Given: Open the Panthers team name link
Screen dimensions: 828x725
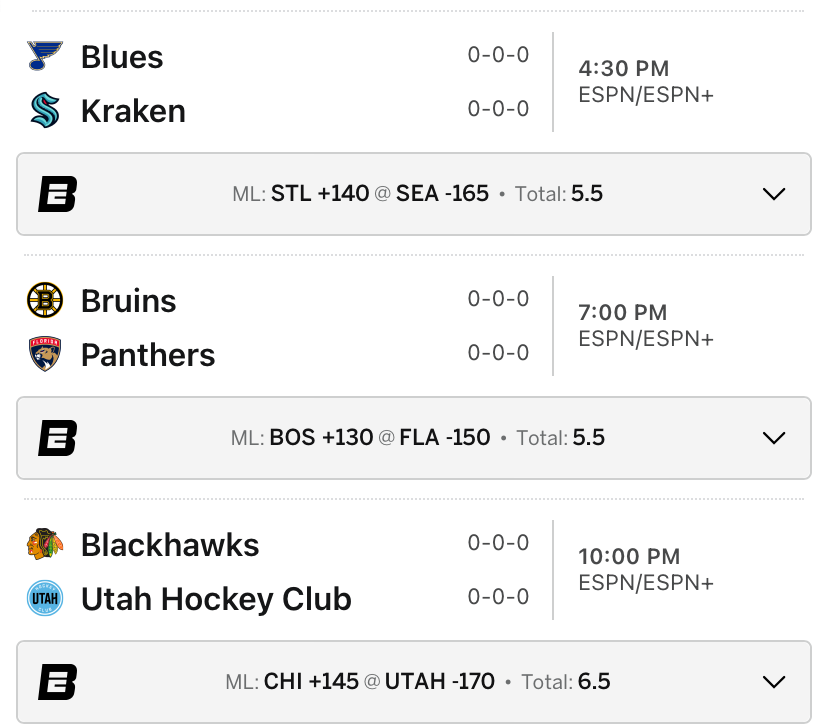Looking at the screenshot, I should coord(148,355).
